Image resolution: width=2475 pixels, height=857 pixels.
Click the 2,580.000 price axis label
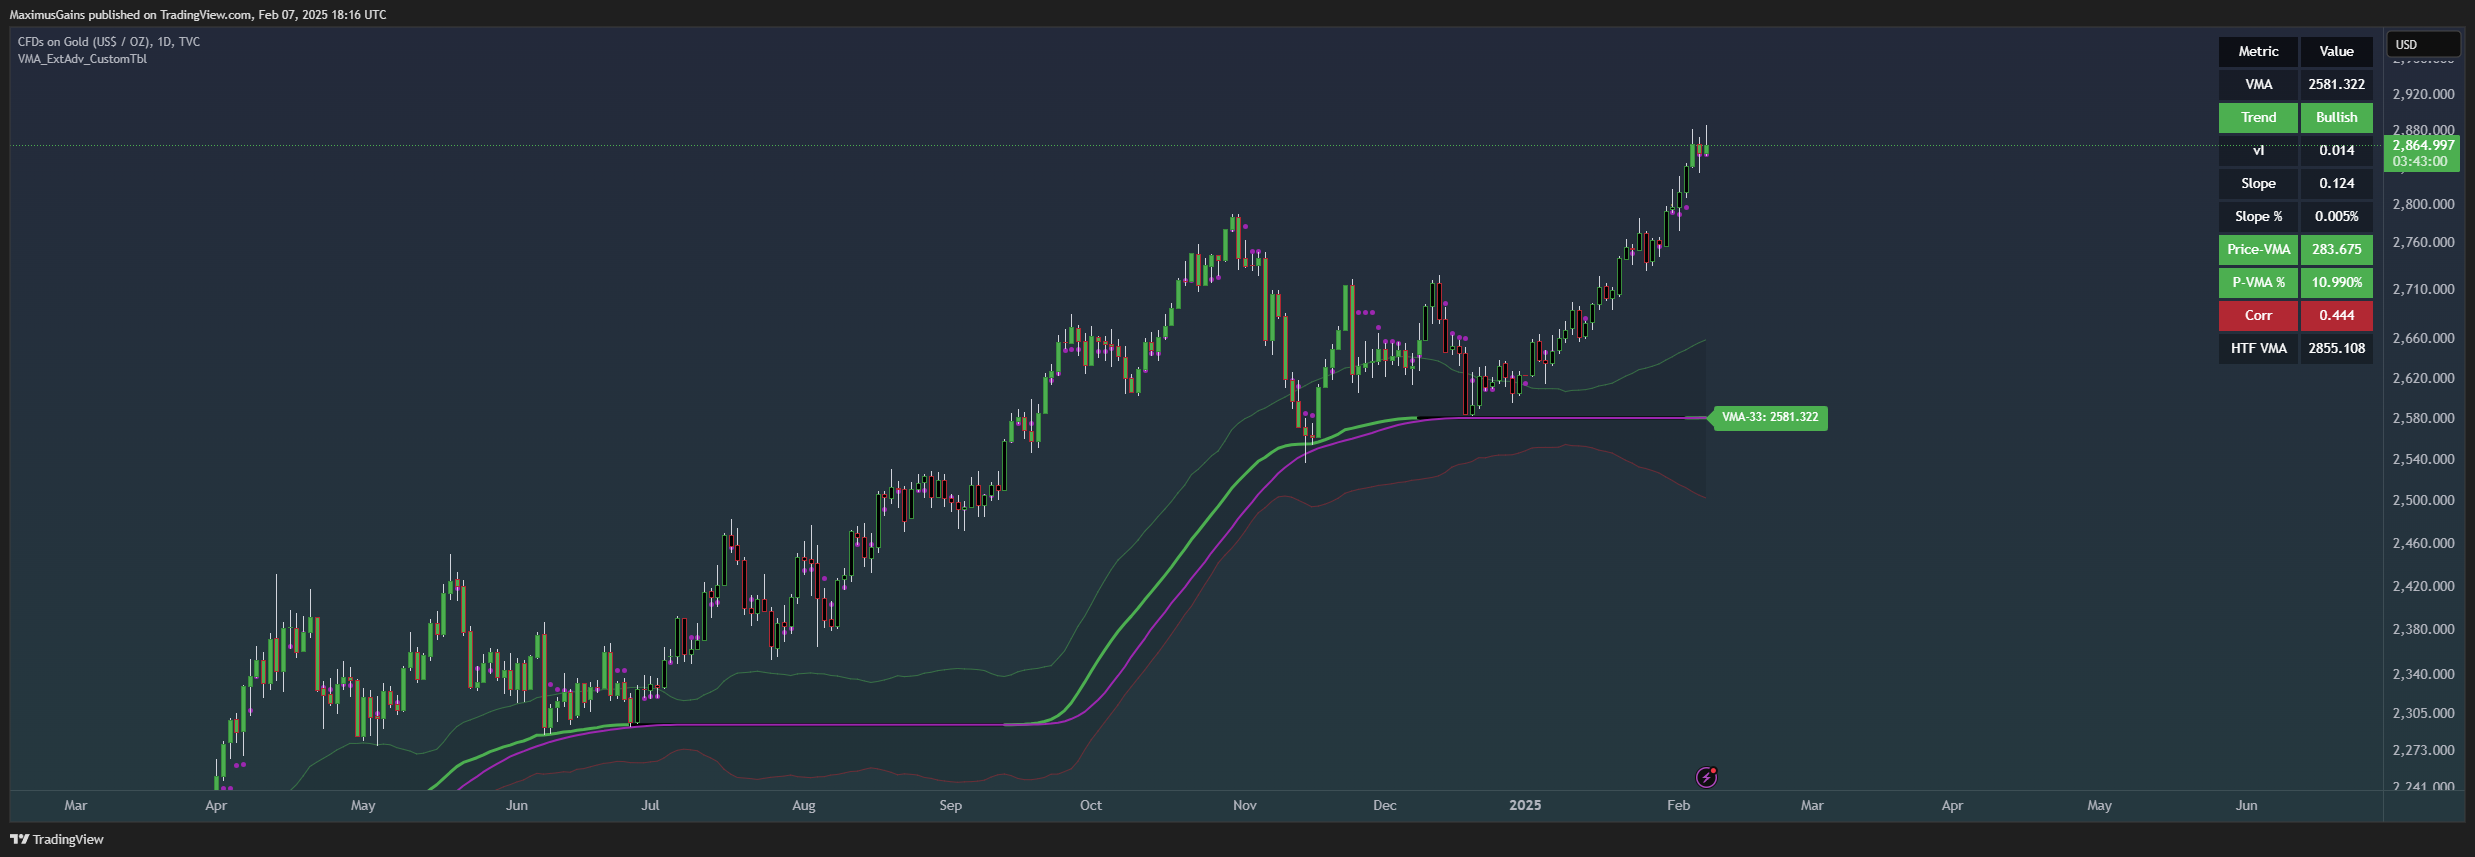point(2423,418)
